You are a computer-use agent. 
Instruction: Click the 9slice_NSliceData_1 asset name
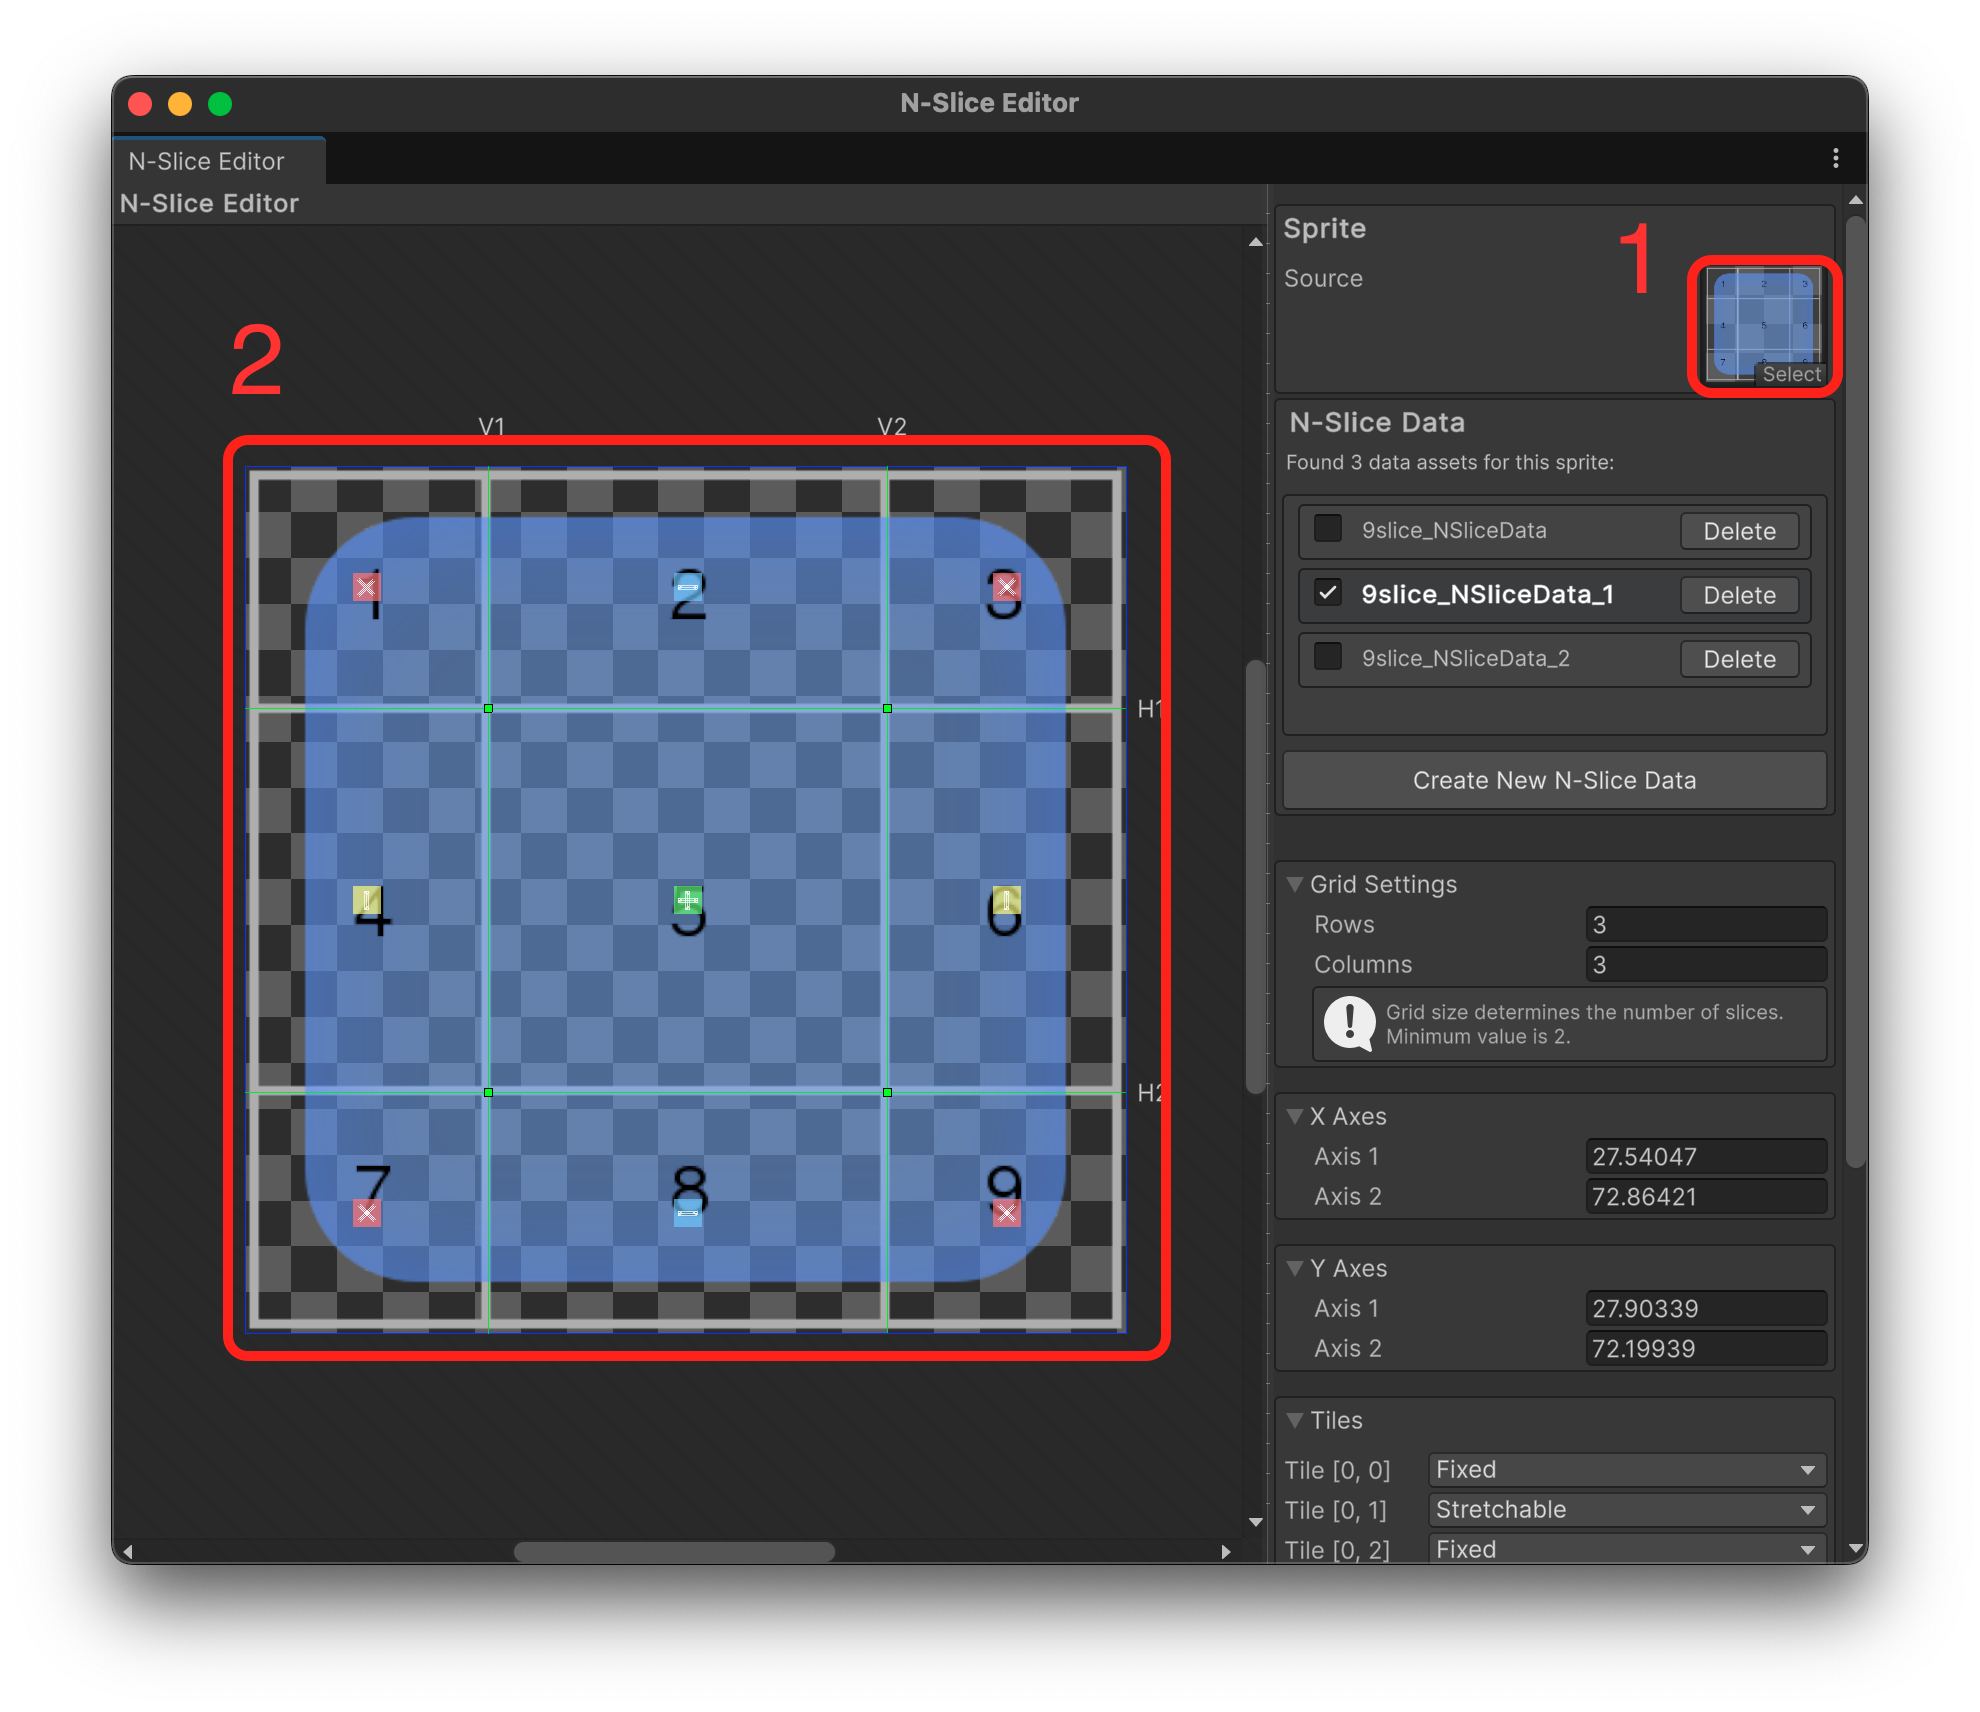click(1487, 594)
